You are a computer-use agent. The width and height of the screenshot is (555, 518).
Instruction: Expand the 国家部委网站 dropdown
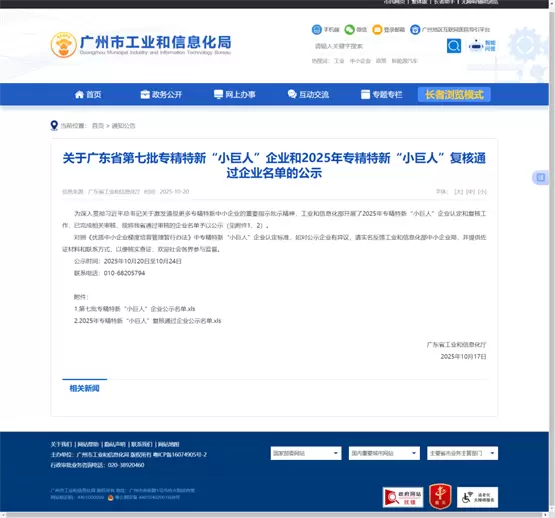306,453
